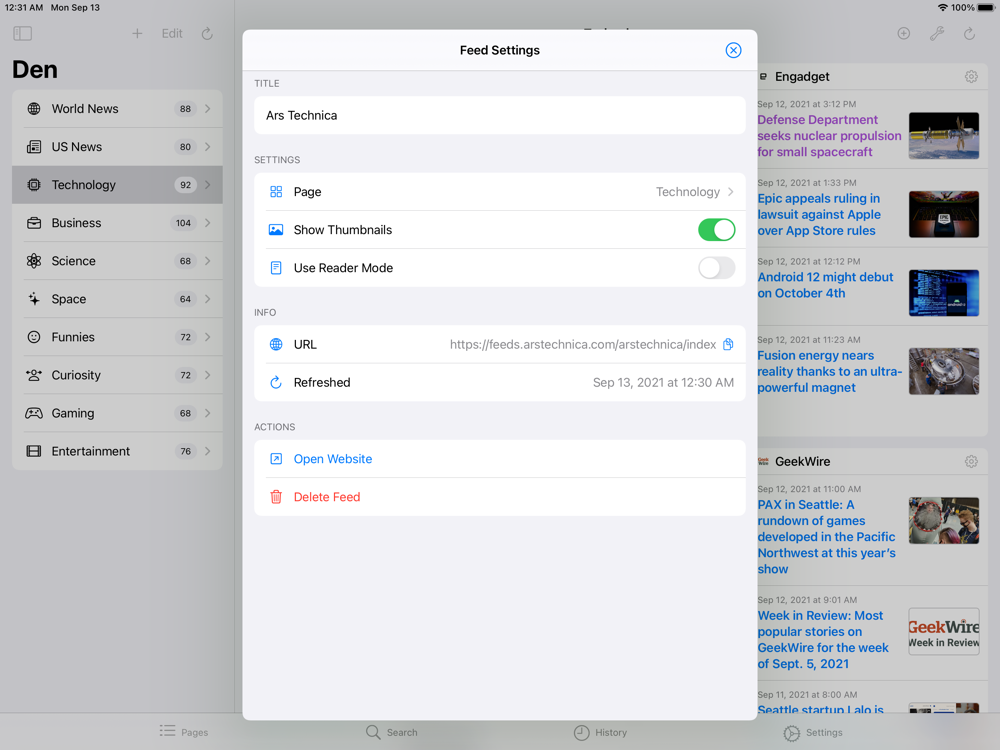Viewport: 1000px width, 750px height.
Task: Click the battery status indicator
Action: pos(985,8)
